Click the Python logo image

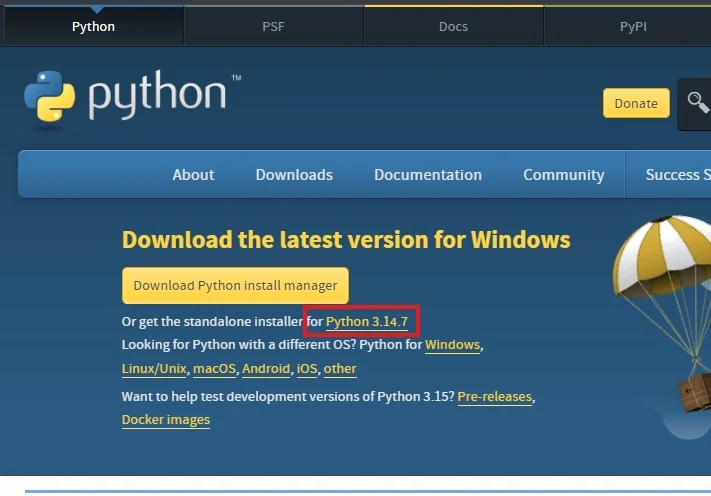[132, 96]
